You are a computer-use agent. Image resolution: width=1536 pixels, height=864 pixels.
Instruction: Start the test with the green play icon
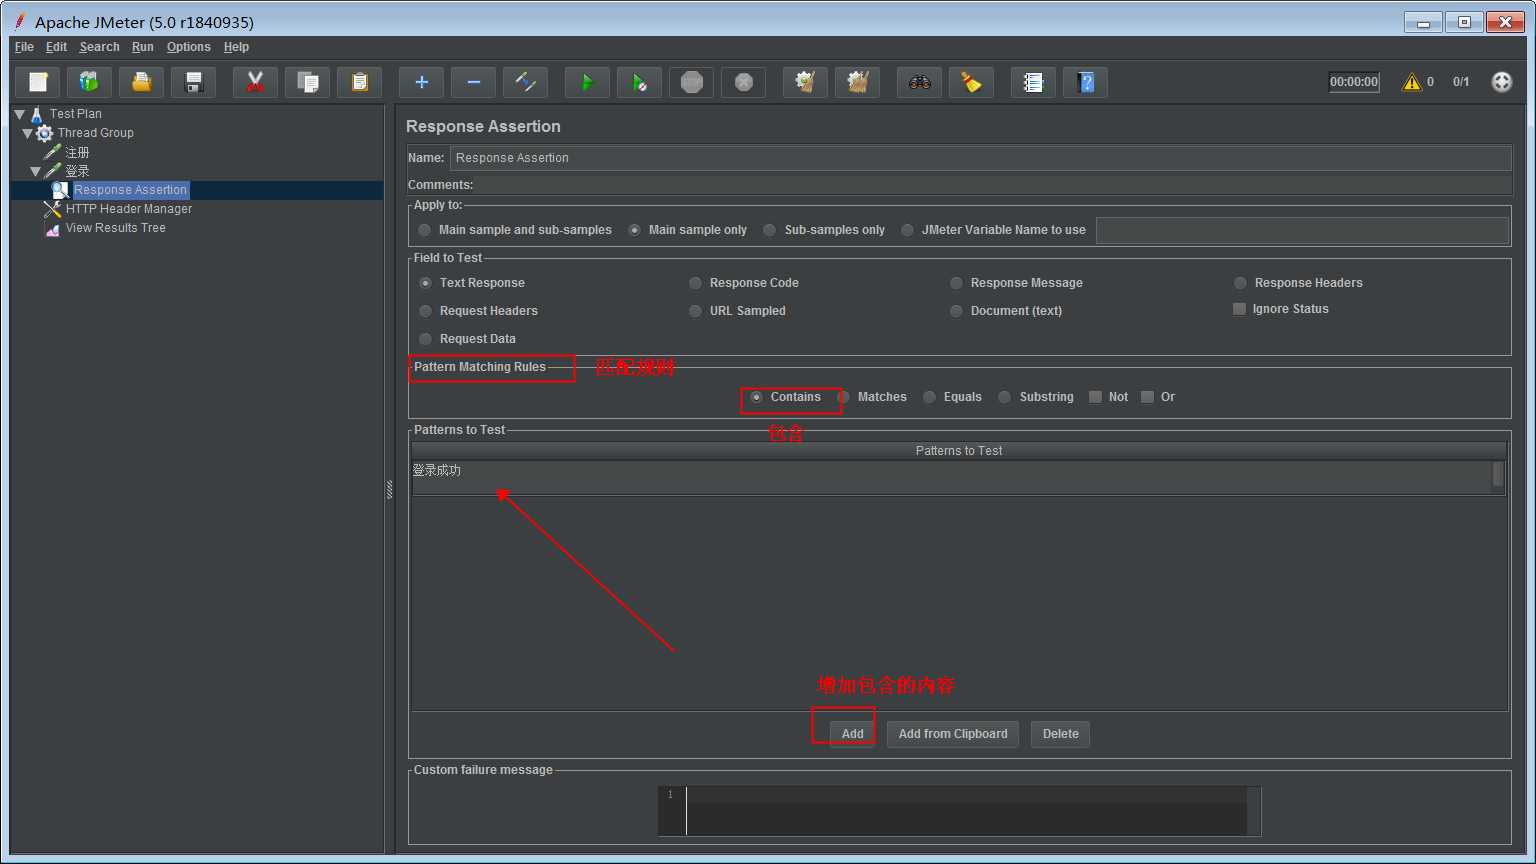tap(587, 82)
